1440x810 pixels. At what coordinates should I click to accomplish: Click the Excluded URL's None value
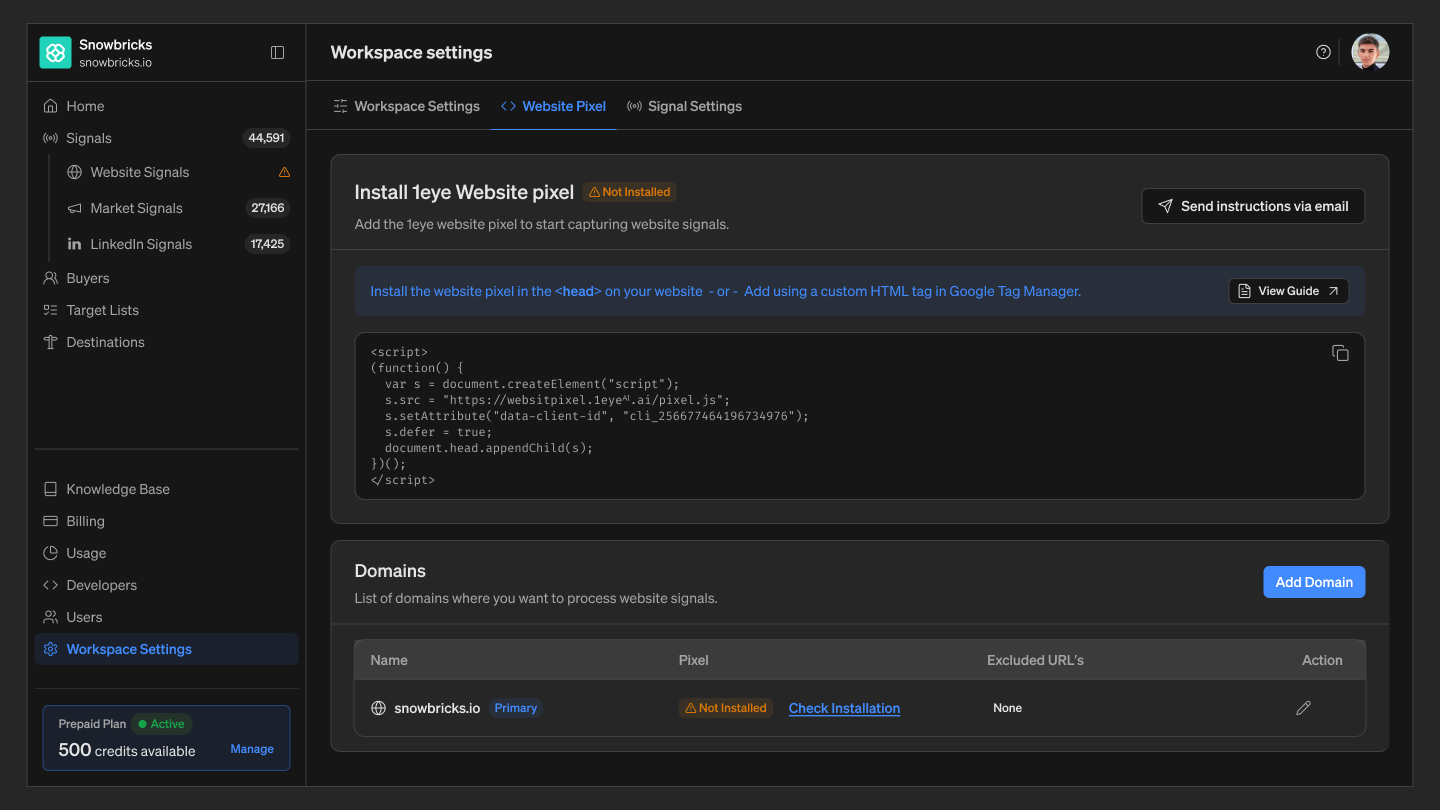click(1007, 708)
